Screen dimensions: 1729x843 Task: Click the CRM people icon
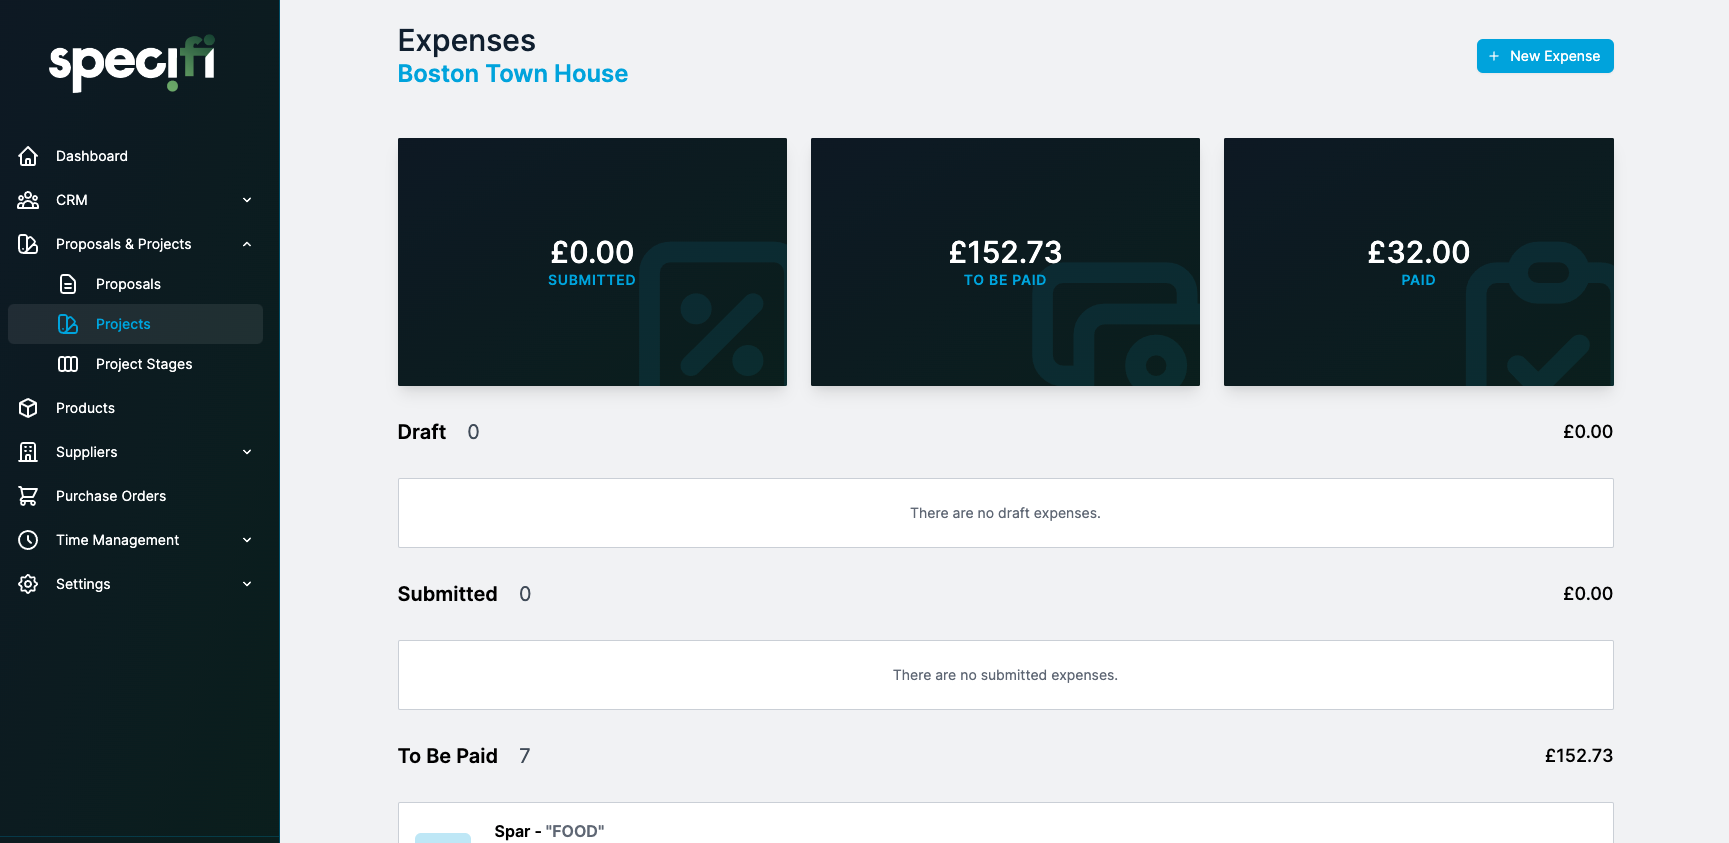point(28,200)
